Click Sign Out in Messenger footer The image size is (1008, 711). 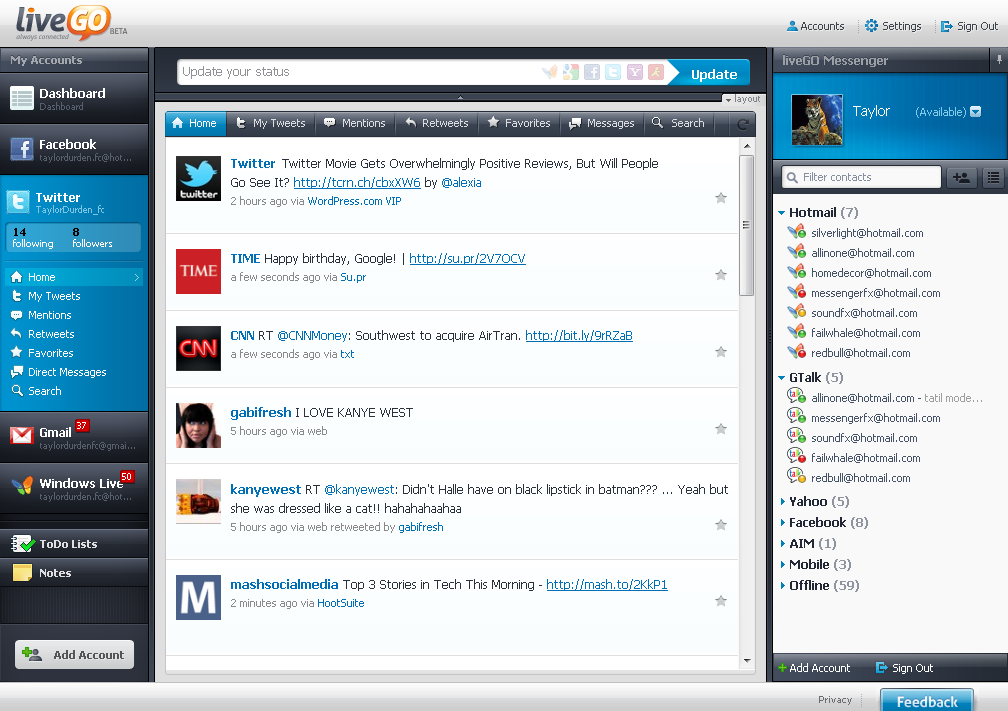pyautogui.click(x=904, y=668)
